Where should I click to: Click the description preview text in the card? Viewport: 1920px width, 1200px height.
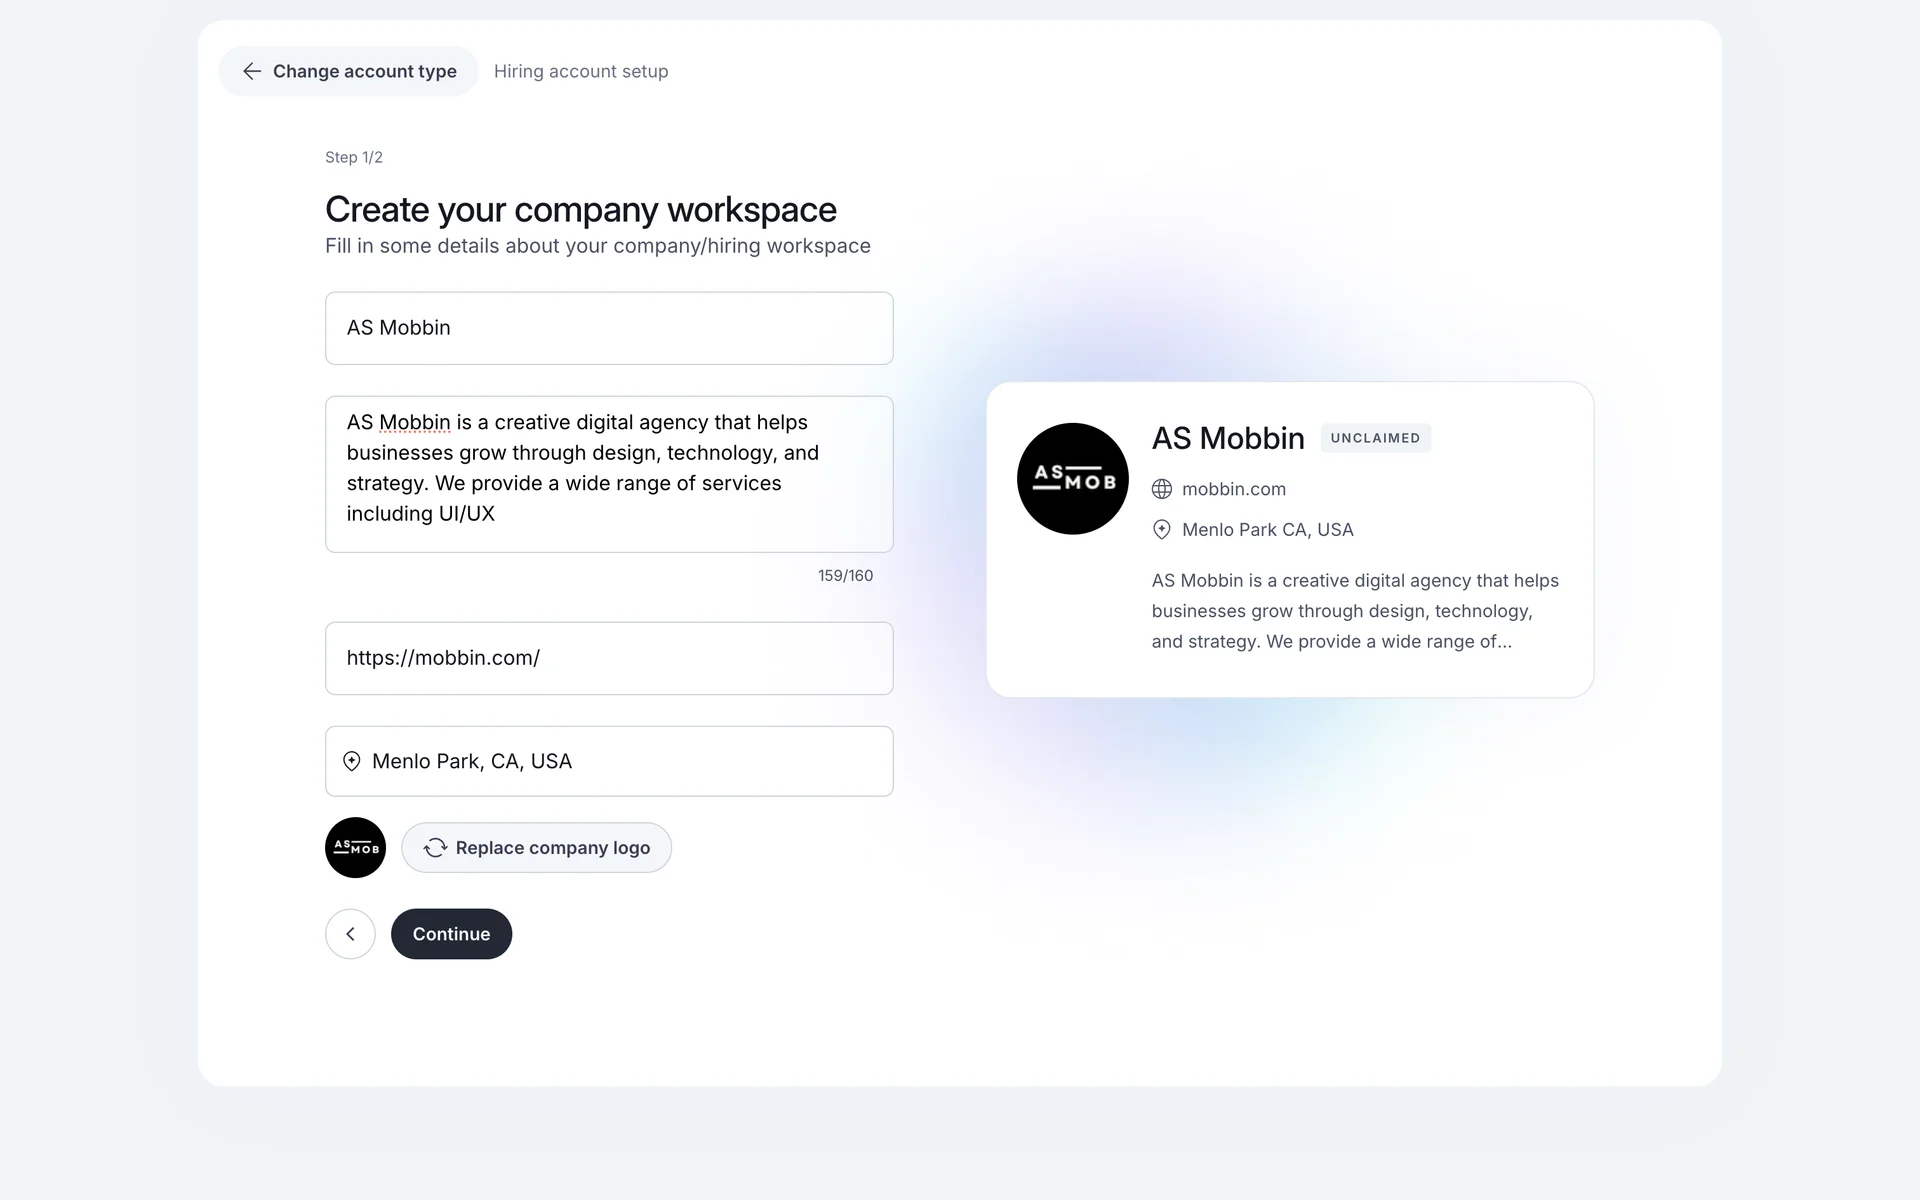tap(1355, 611)
